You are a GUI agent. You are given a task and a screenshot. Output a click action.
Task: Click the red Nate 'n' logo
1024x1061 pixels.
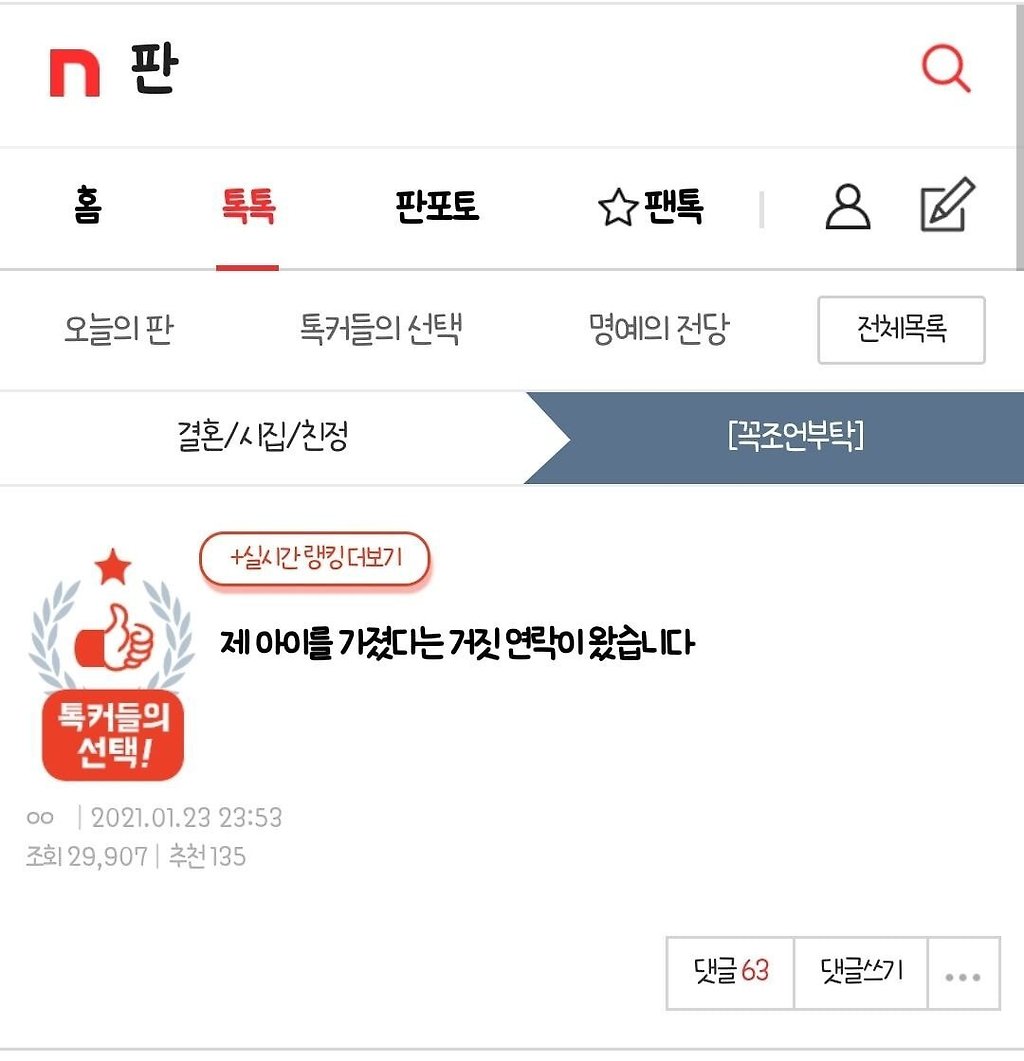coord(74,72)
